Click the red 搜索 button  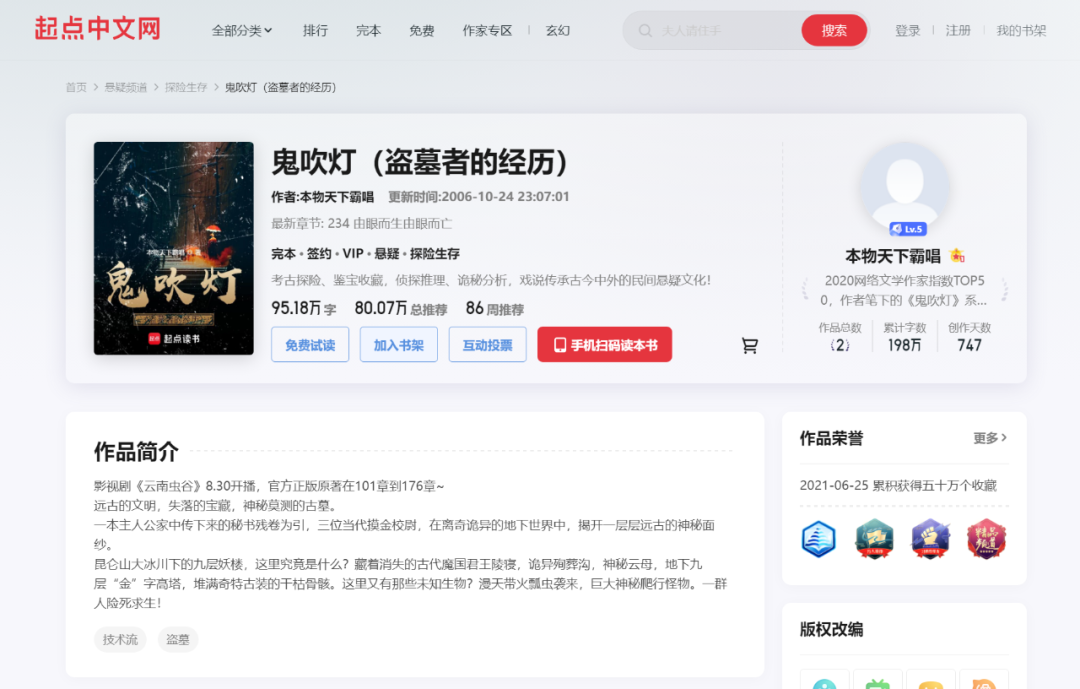click(x=834, y=30)
